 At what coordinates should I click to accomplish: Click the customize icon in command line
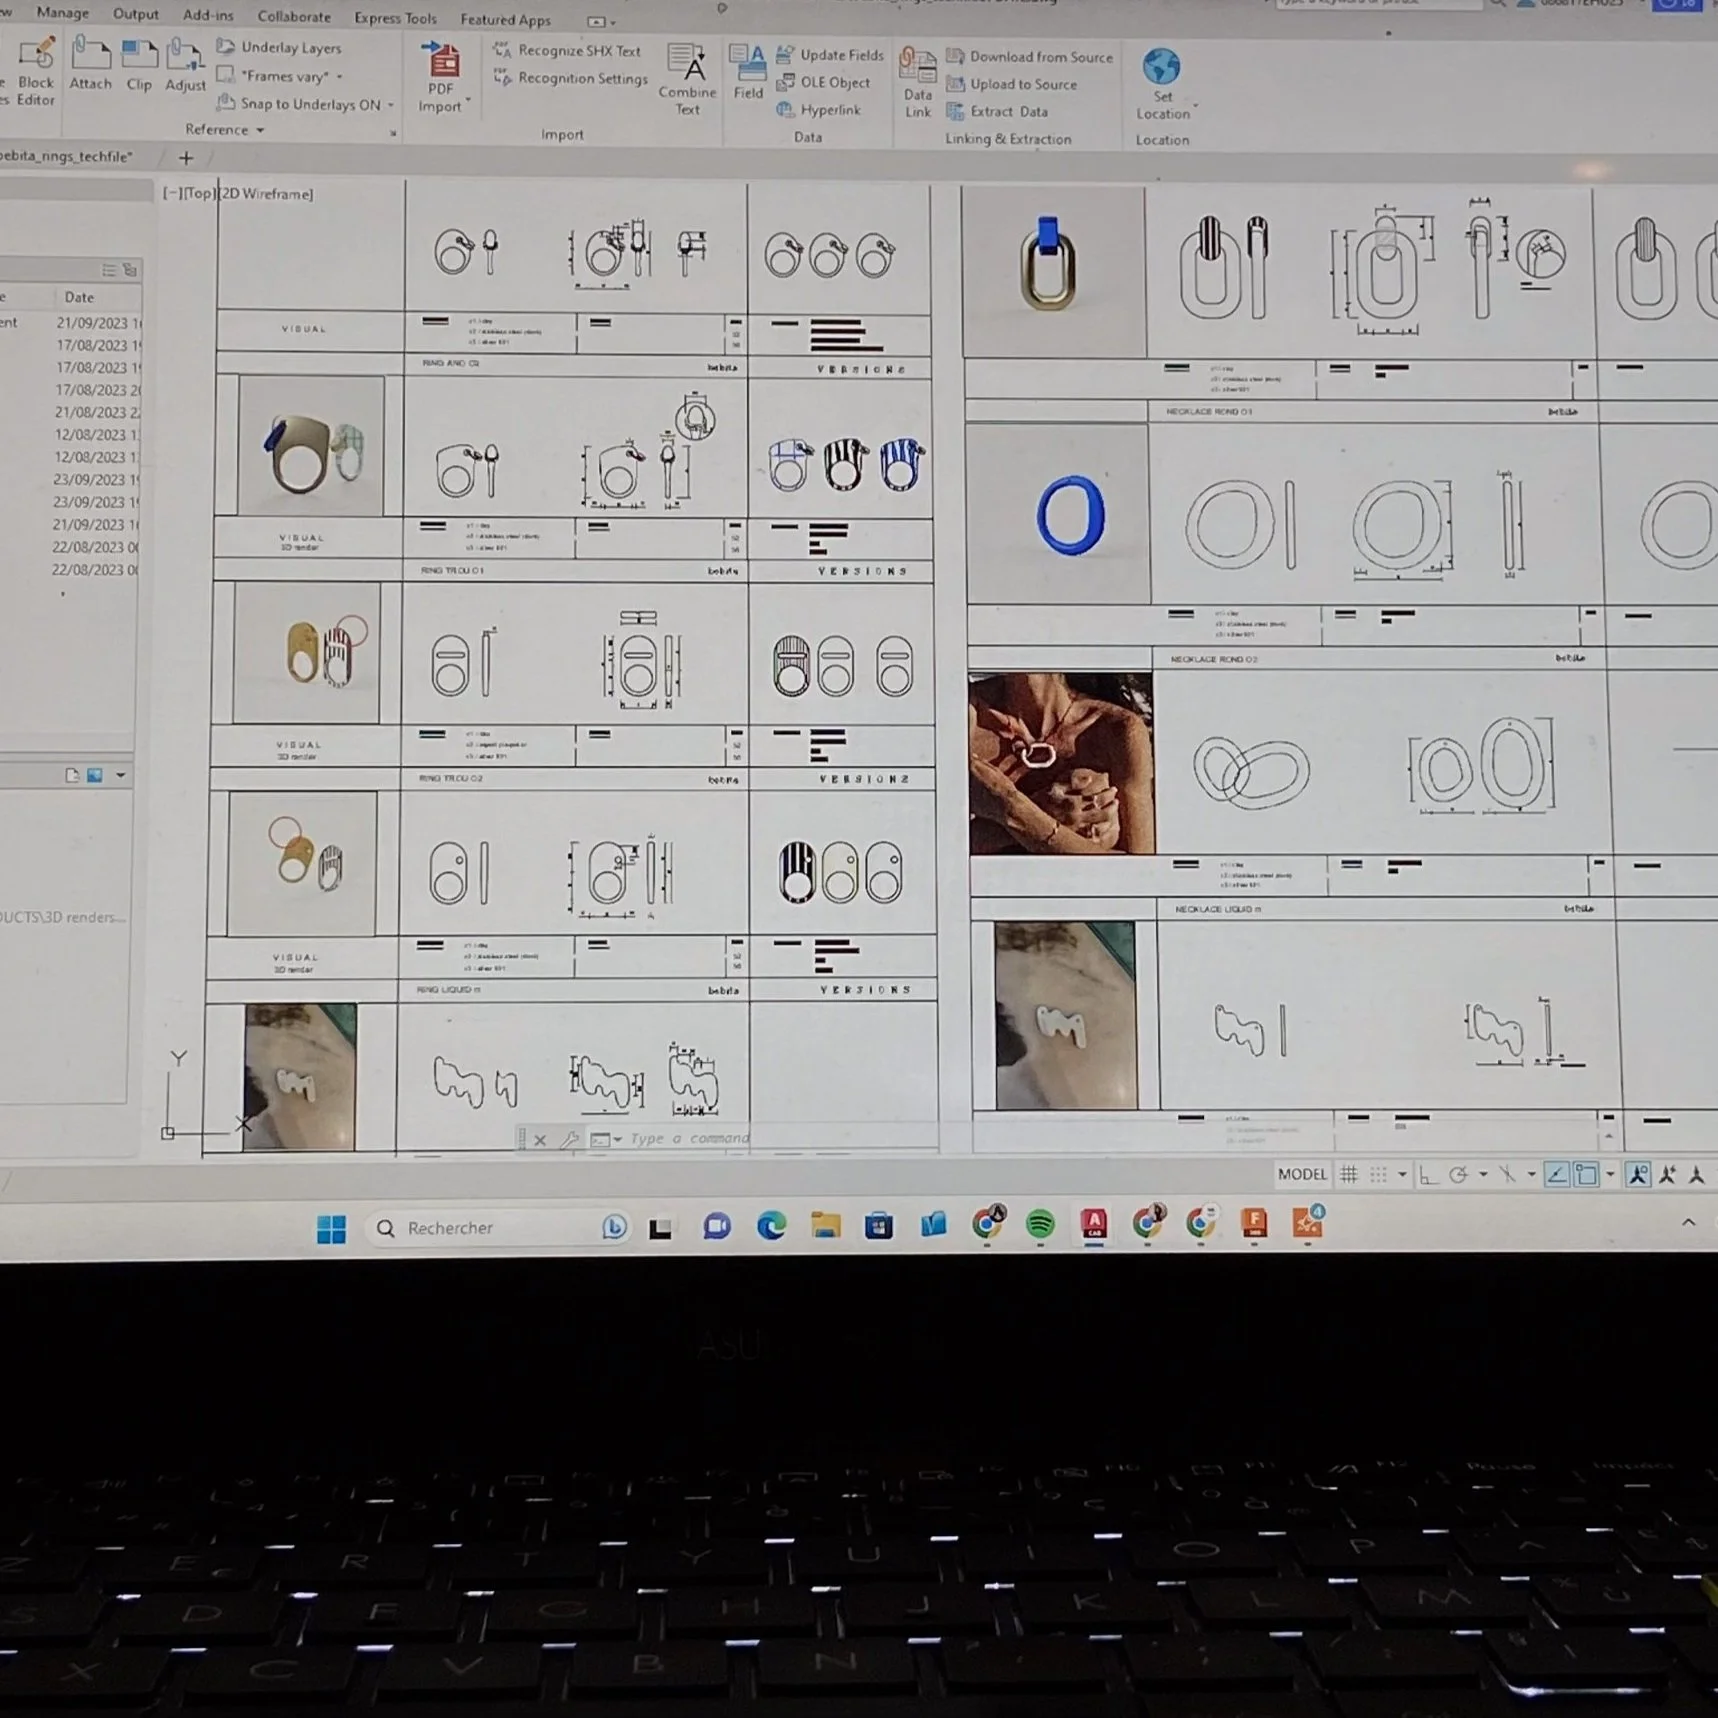coord(570,1139)
